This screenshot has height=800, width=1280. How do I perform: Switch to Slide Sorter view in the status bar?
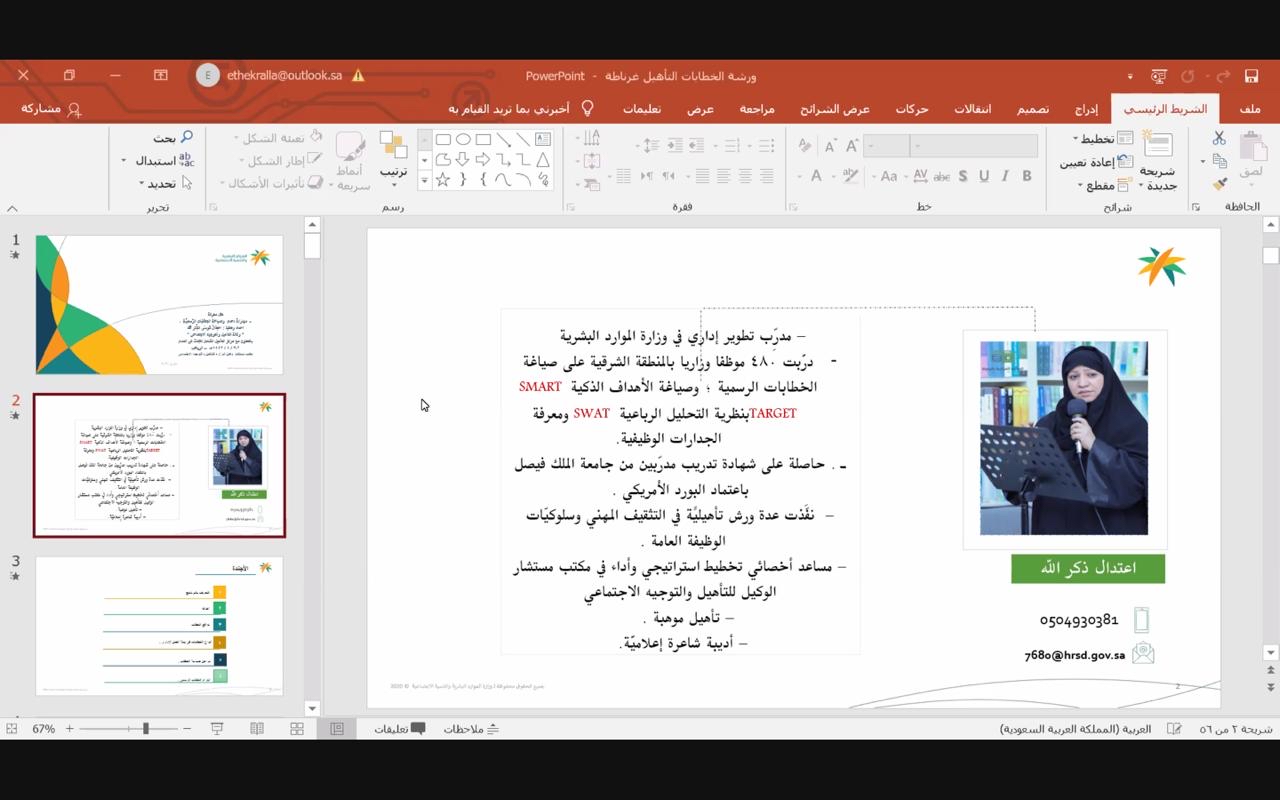tap(297, 729)
